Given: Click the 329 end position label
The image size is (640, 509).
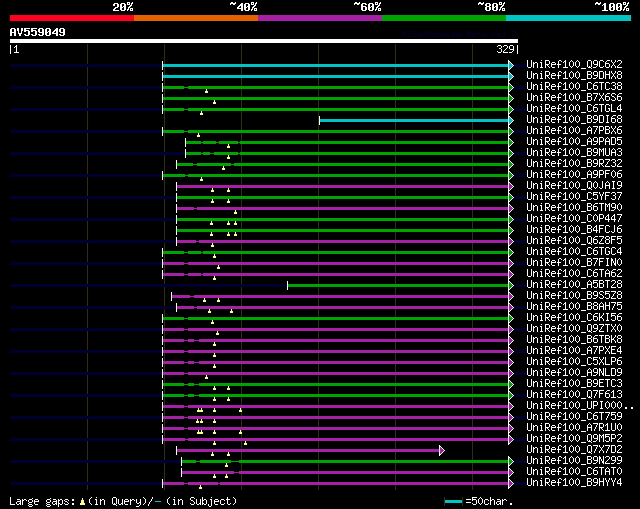Looking at the screenshot, I should tap(505, 49).
